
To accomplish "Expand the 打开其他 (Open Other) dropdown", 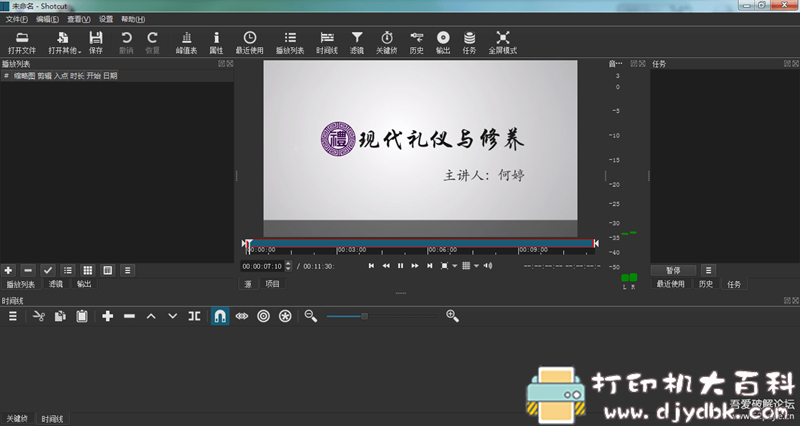I will click(x=65, y=42).
